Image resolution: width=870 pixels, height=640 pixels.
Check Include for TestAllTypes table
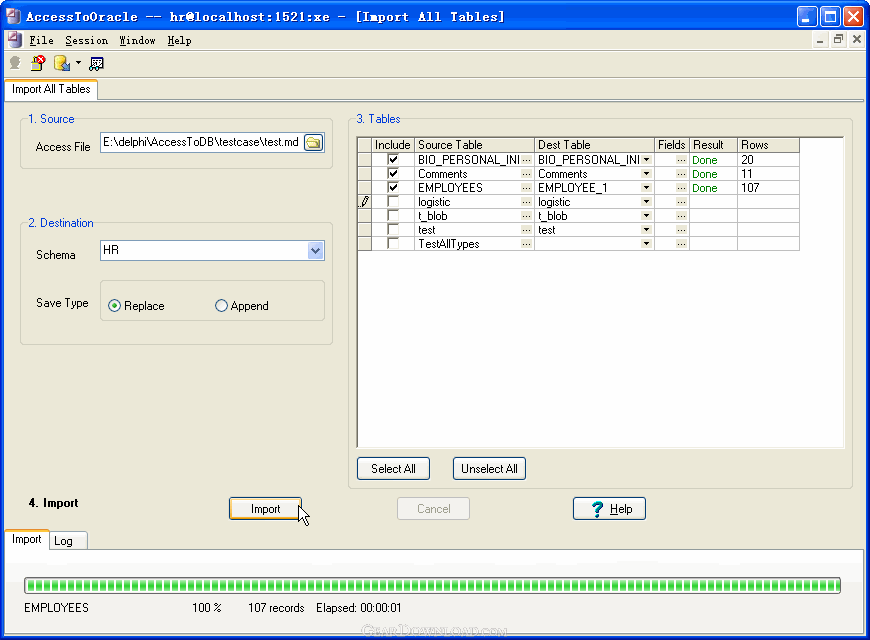click(x=393, y=243)
